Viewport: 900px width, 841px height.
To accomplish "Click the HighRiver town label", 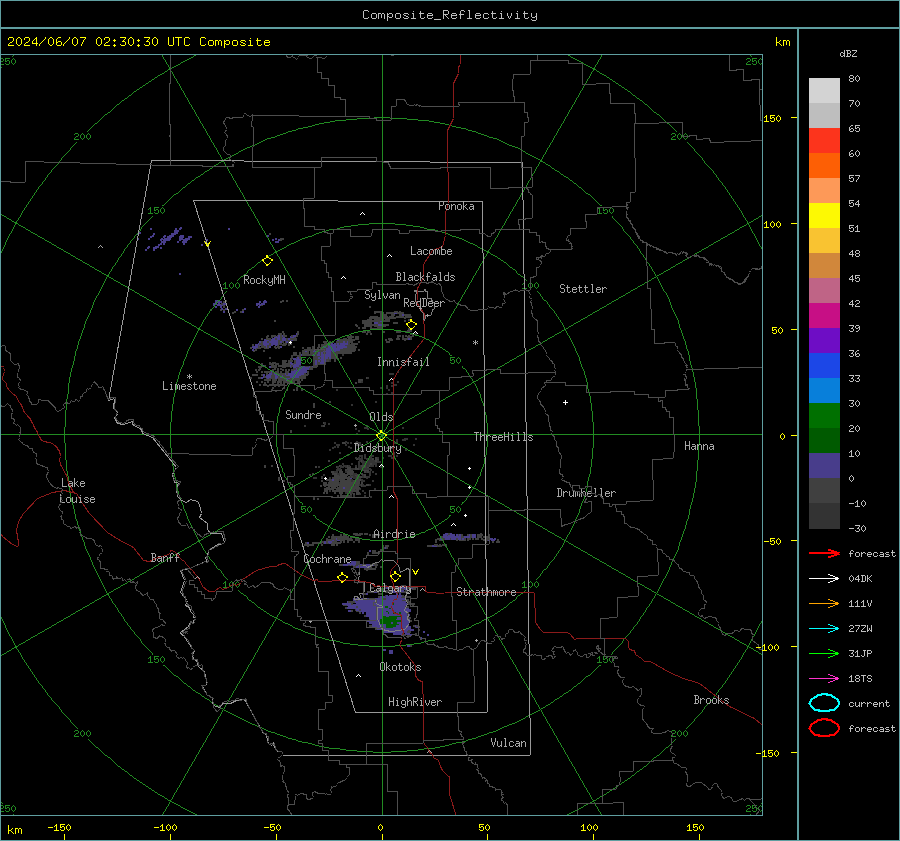I will (414, 702).
